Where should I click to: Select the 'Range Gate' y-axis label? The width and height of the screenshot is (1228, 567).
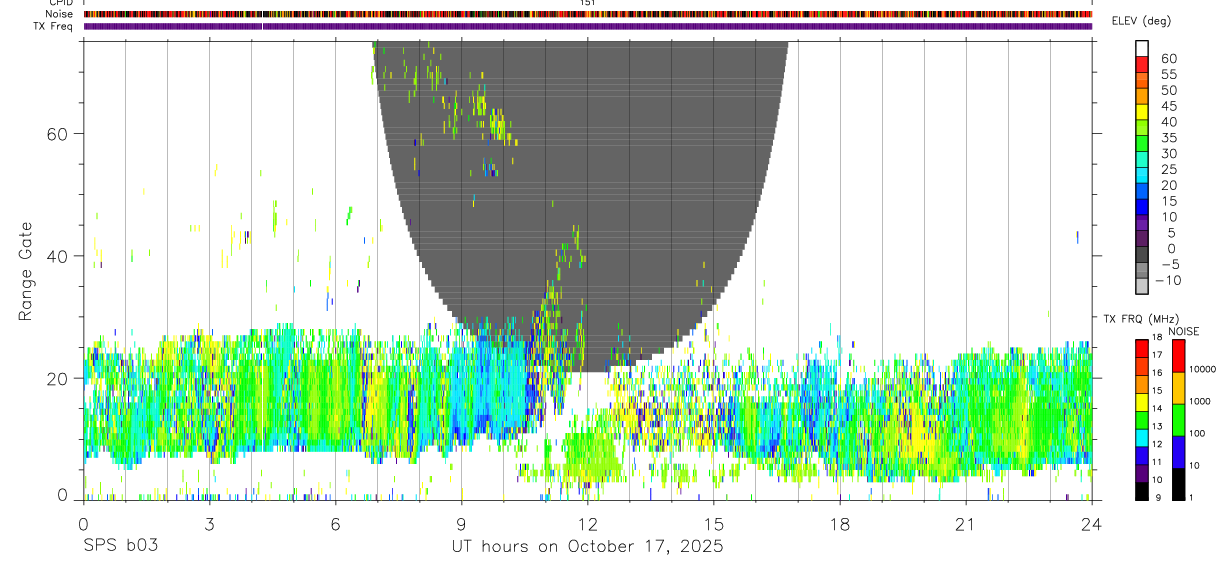click(x=27, y=271)
